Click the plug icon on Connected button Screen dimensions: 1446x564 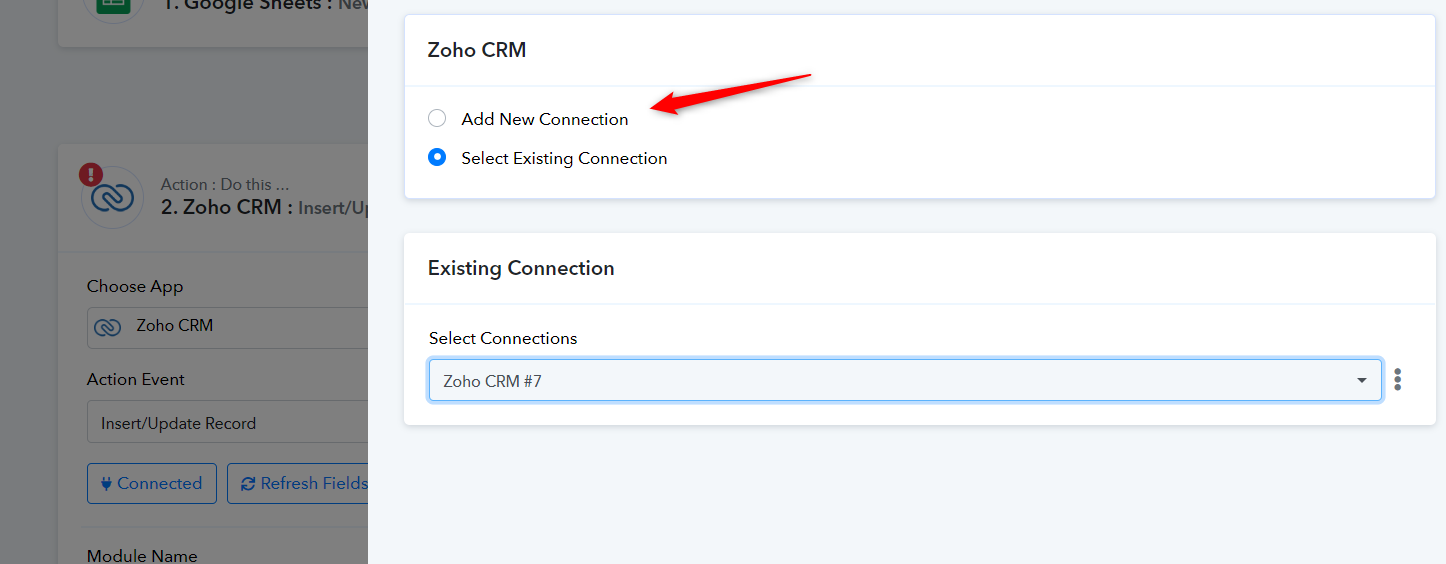(x=105, y=484)
